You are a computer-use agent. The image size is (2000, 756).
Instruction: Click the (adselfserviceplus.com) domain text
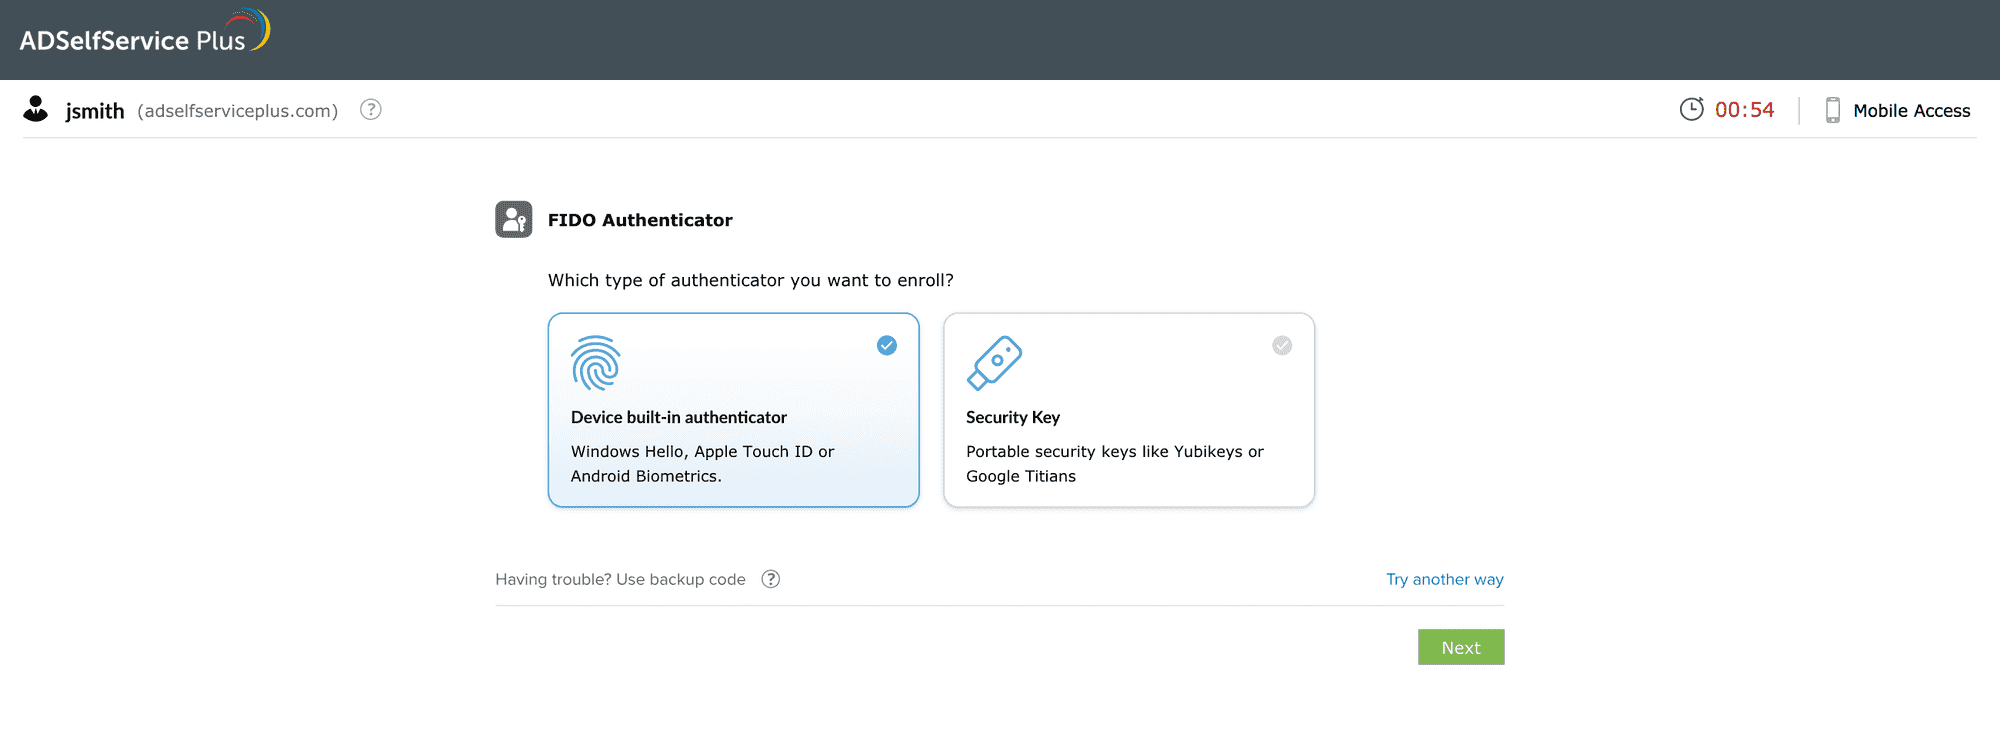(x=238, y=111)
